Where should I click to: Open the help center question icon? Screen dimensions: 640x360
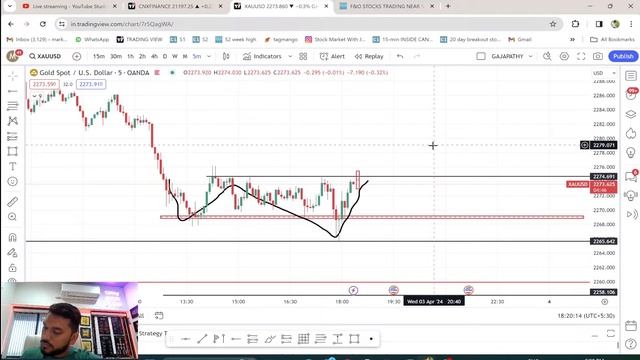tap(631, 344)
